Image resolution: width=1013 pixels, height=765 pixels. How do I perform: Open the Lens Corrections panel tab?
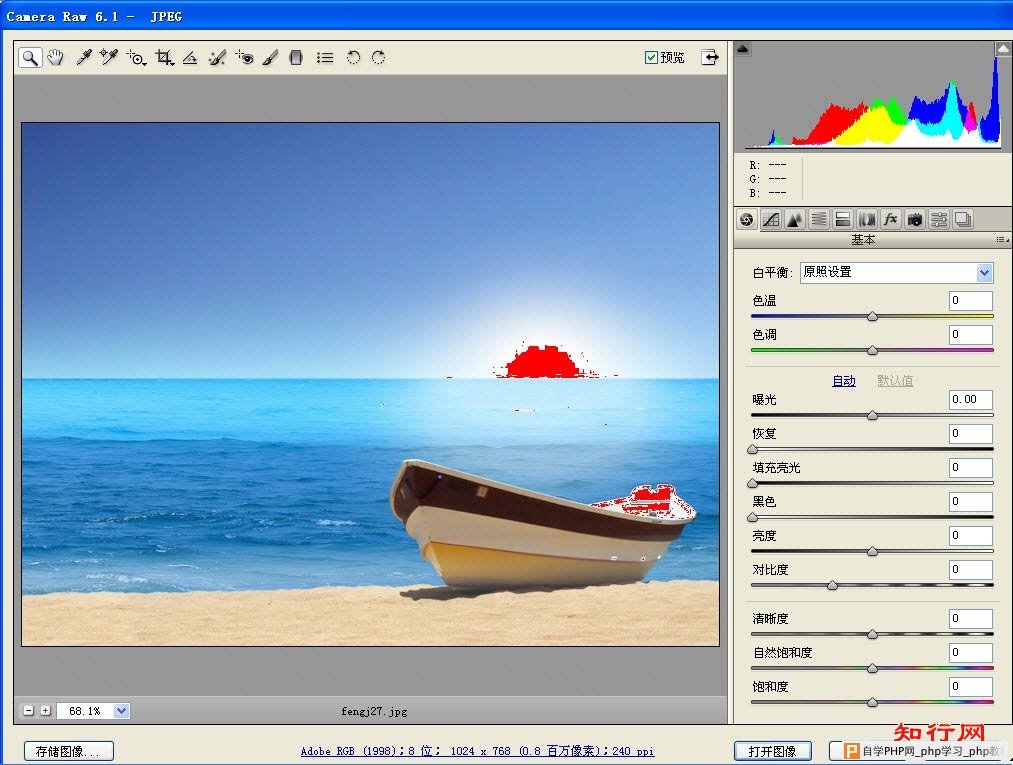pyautogui.click(x=866, y=220)
